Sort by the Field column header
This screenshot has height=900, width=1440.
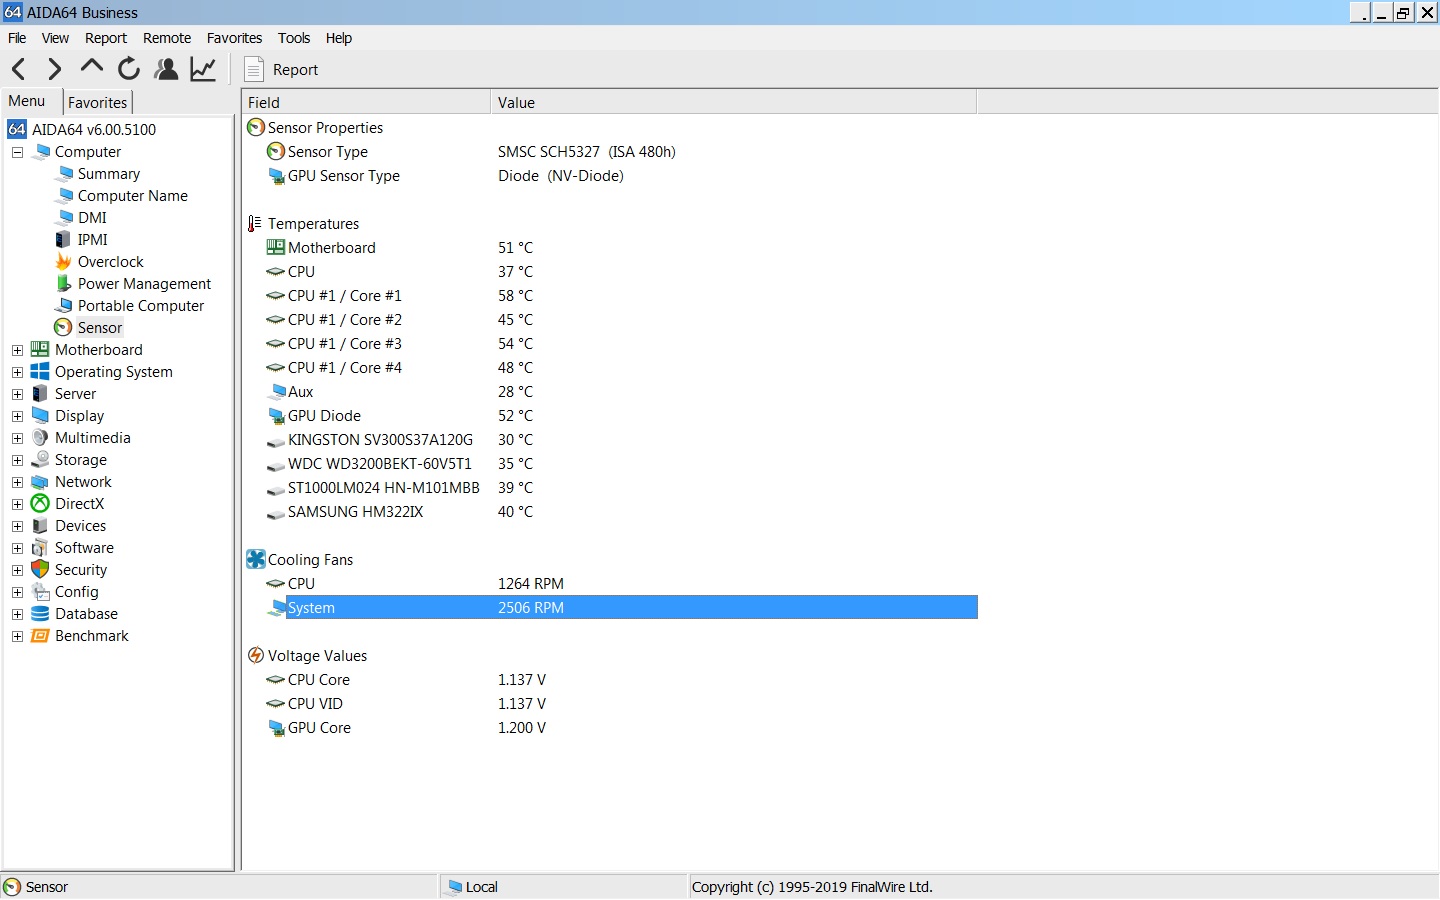(x=366, y=102)
